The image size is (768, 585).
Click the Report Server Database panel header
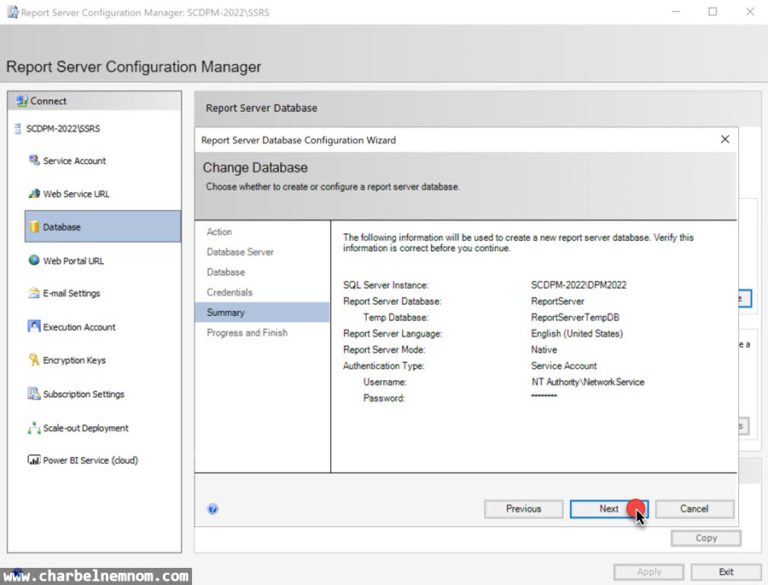coord(262,108)
